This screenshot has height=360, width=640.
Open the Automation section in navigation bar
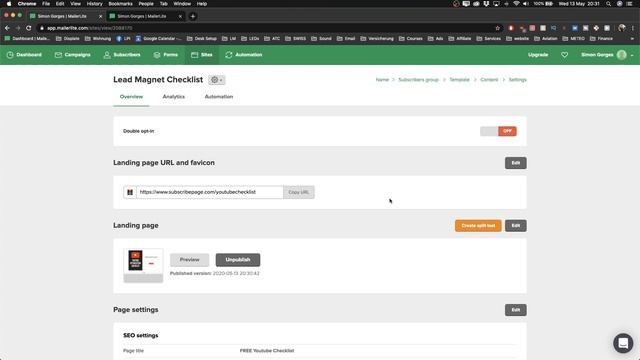click(243, 55)
